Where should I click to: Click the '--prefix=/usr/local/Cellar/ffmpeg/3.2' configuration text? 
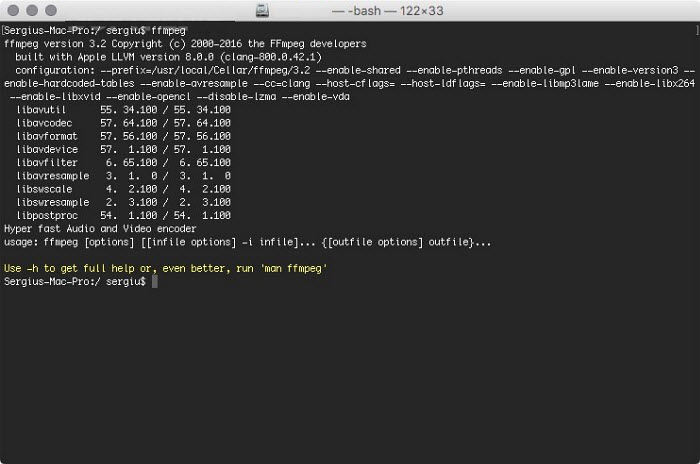[205, 70]
